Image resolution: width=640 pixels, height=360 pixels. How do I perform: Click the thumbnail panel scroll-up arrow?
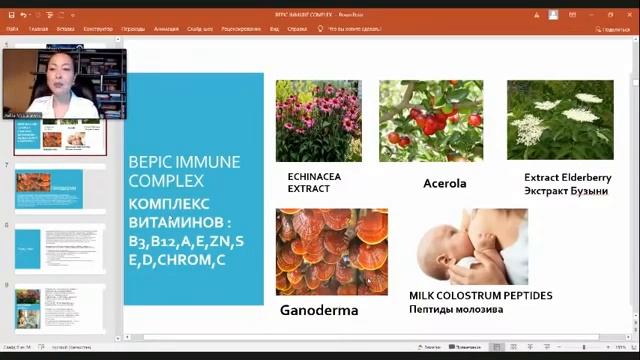[118, 40]
